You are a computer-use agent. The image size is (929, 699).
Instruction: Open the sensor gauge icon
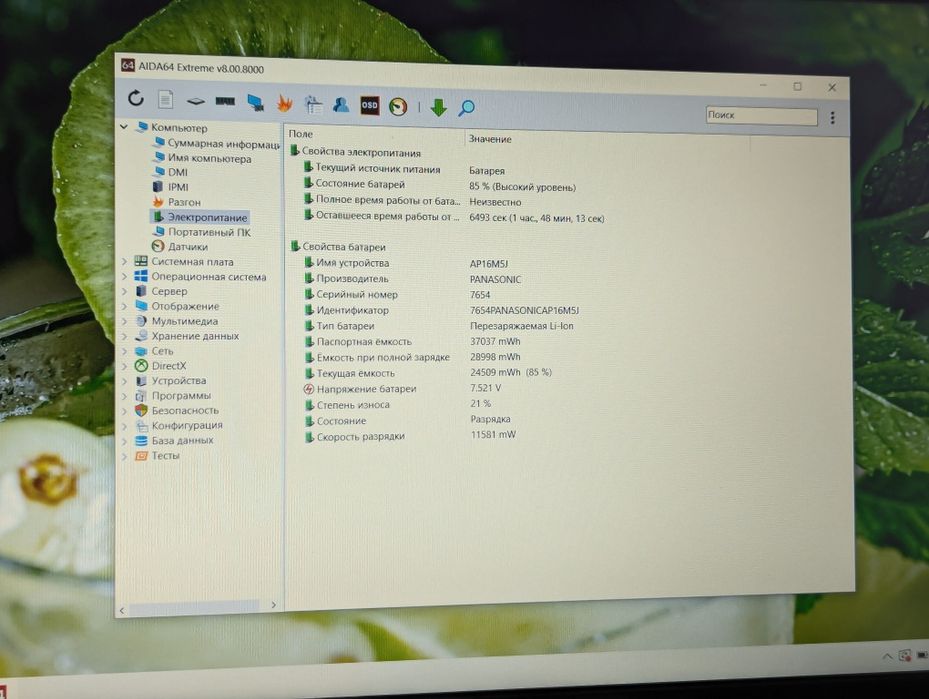pos(398,107)
